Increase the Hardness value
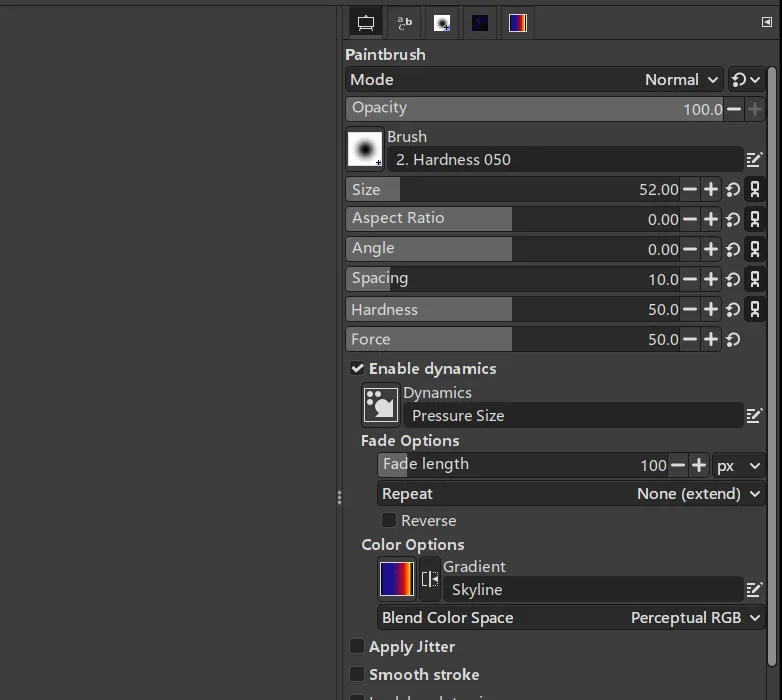This screenshot has height=700, width=782. pyautogui.click(x=711, y=310)
